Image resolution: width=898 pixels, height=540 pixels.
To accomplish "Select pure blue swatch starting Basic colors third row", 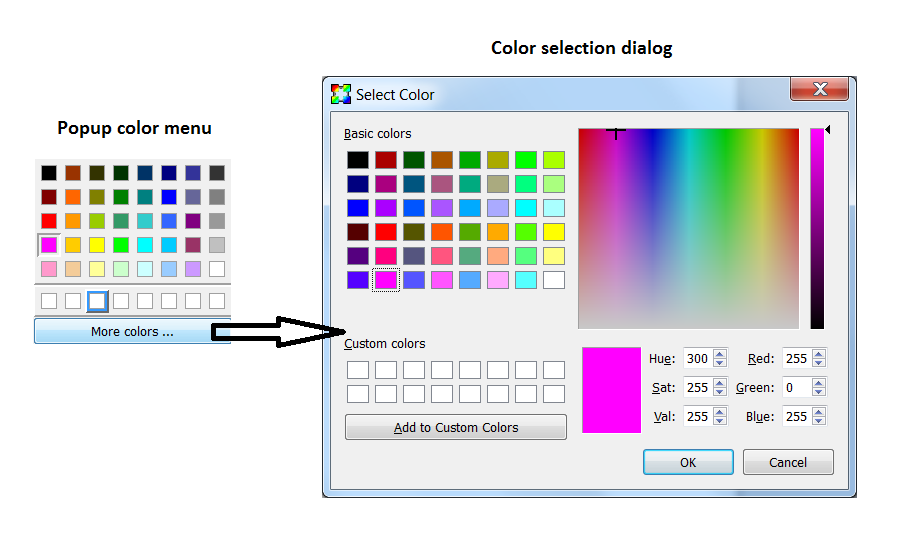I will (358, 208).
